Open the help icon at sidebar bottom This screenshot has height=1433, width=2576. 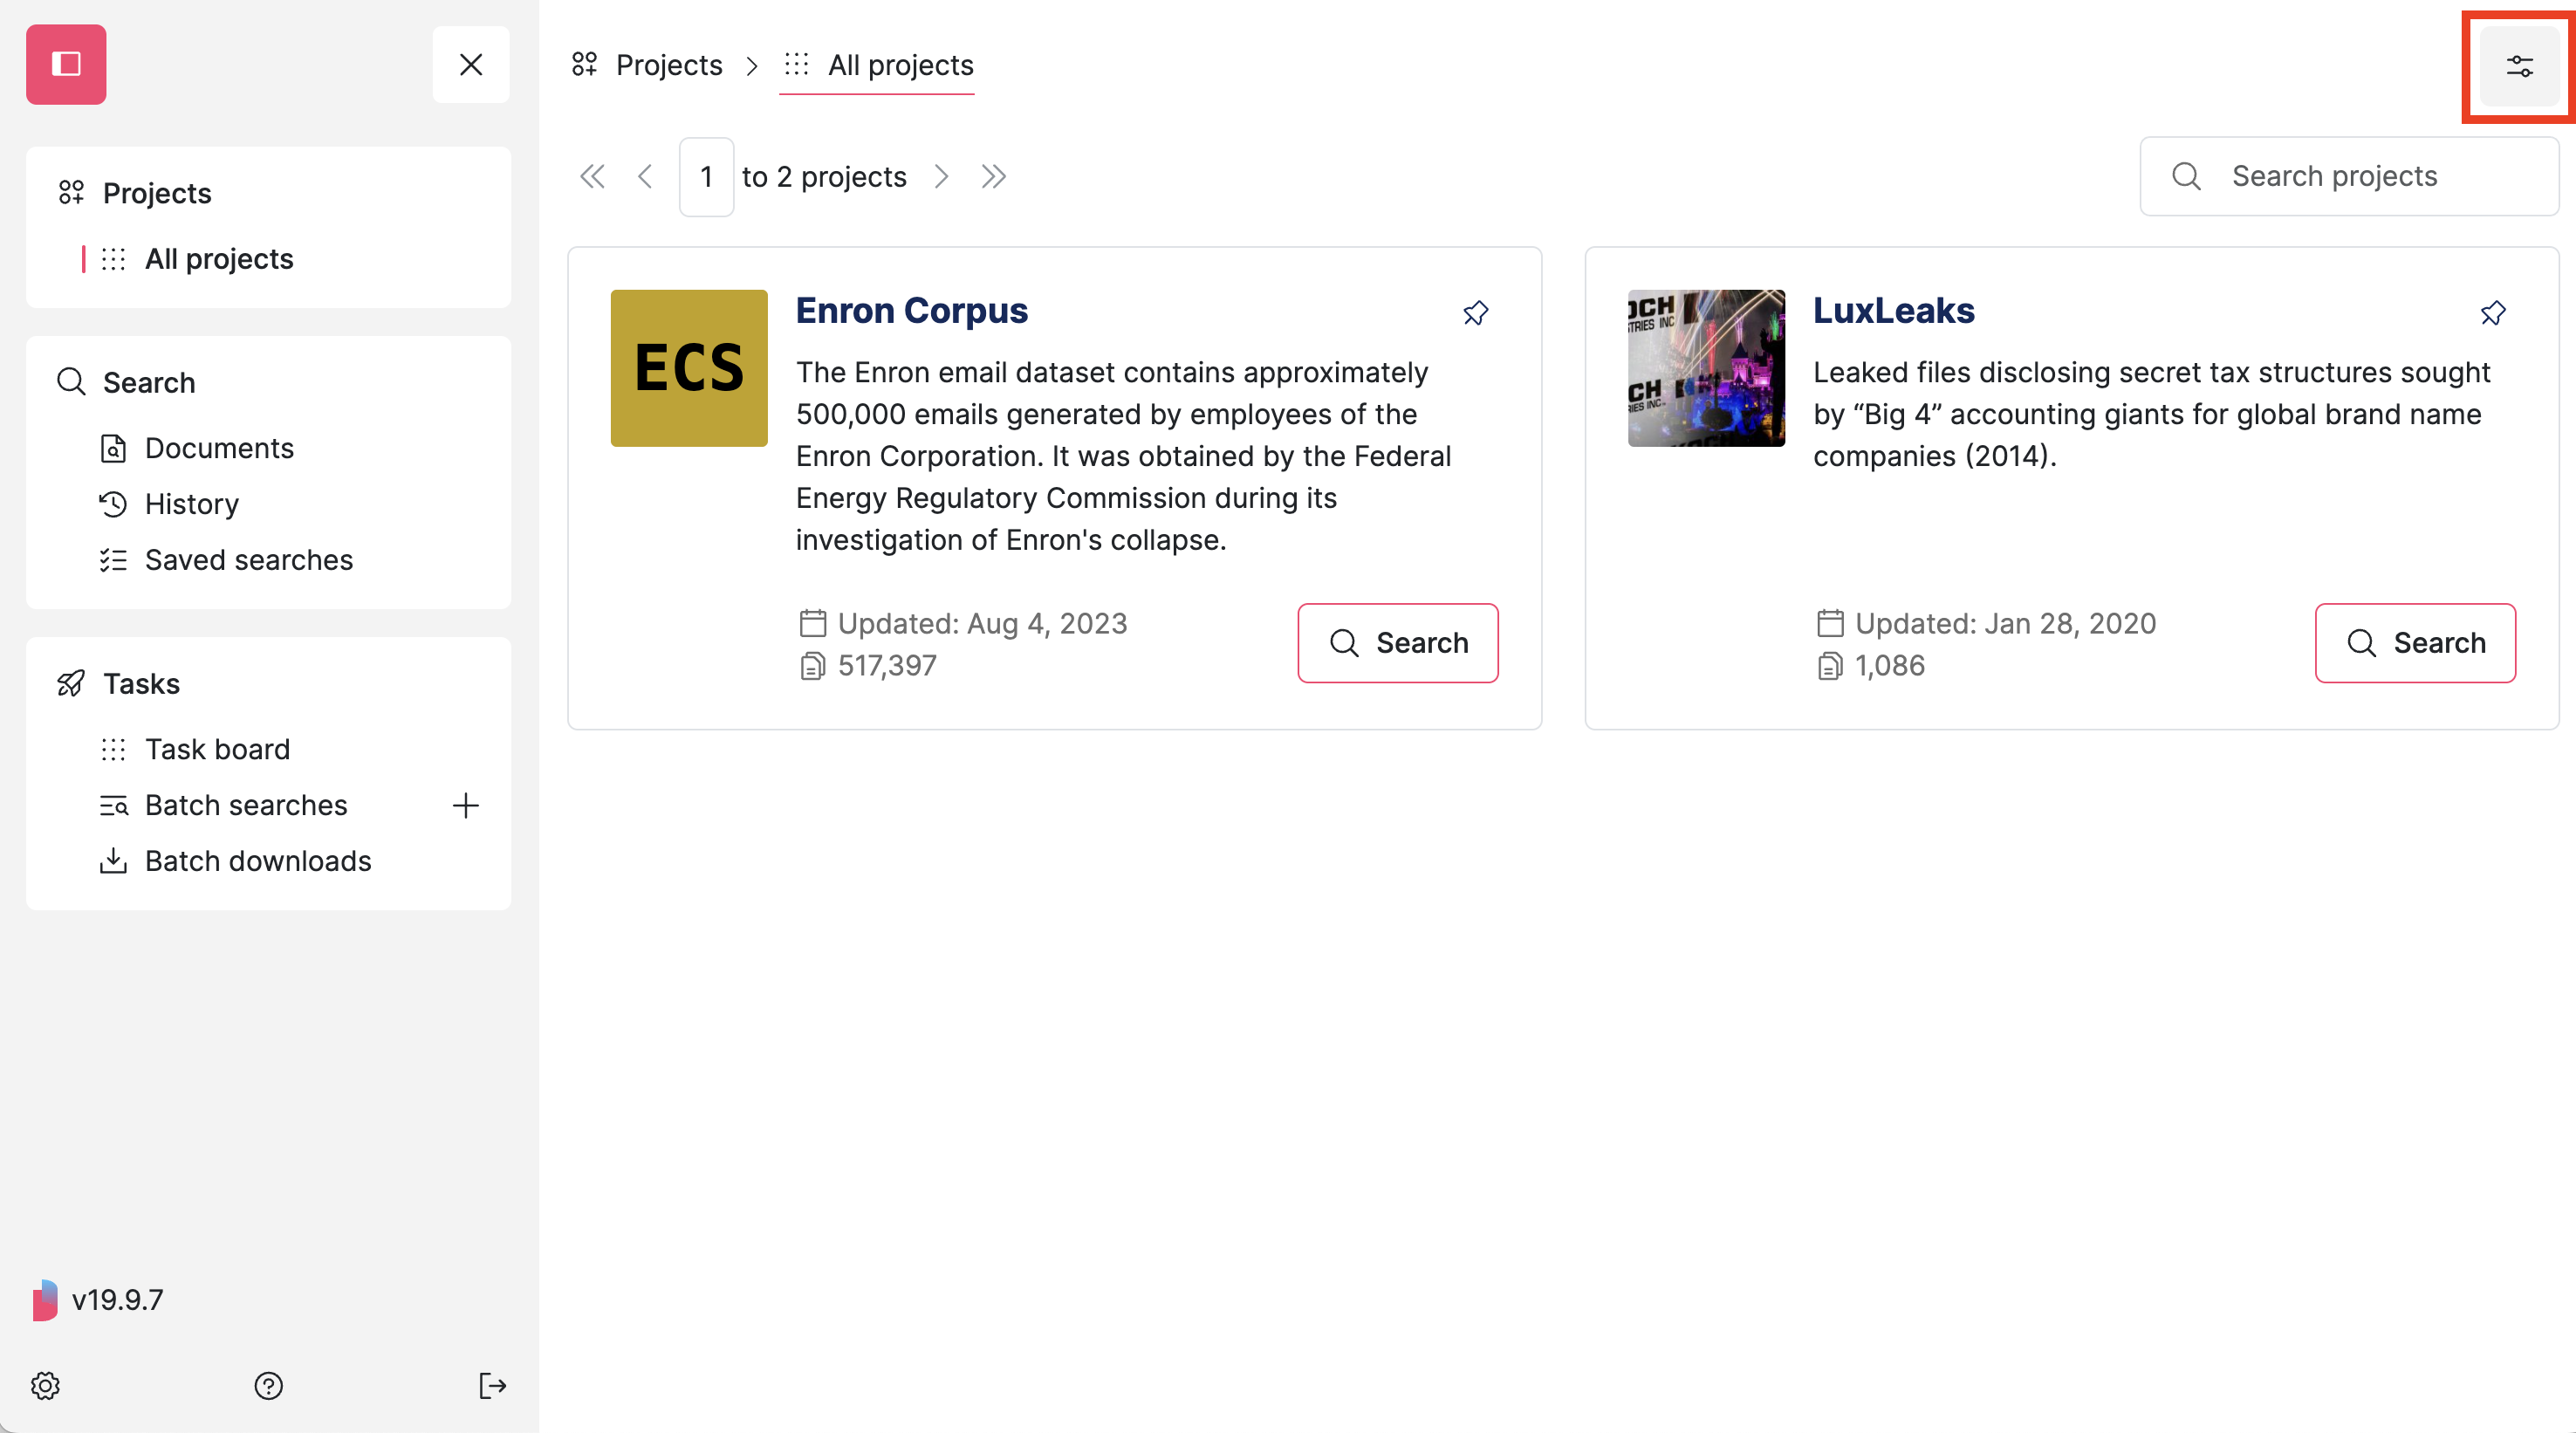click(x=268, y=1386)
